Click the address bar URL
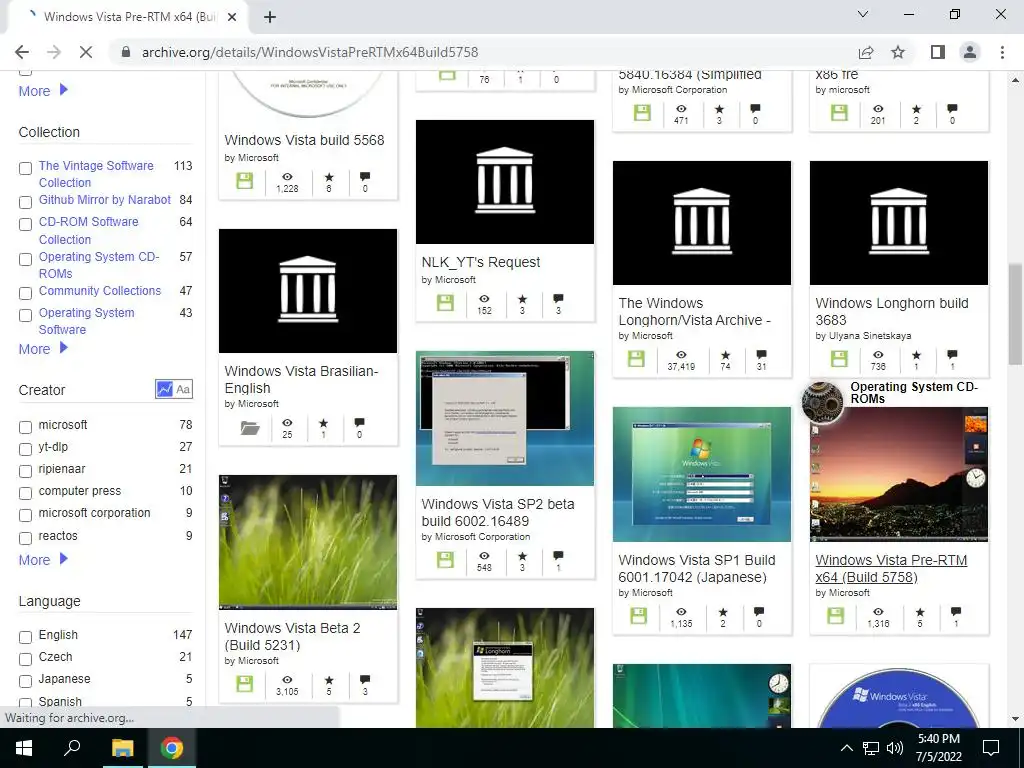This screenshot has height=768, width=1024. click(310, 52)
